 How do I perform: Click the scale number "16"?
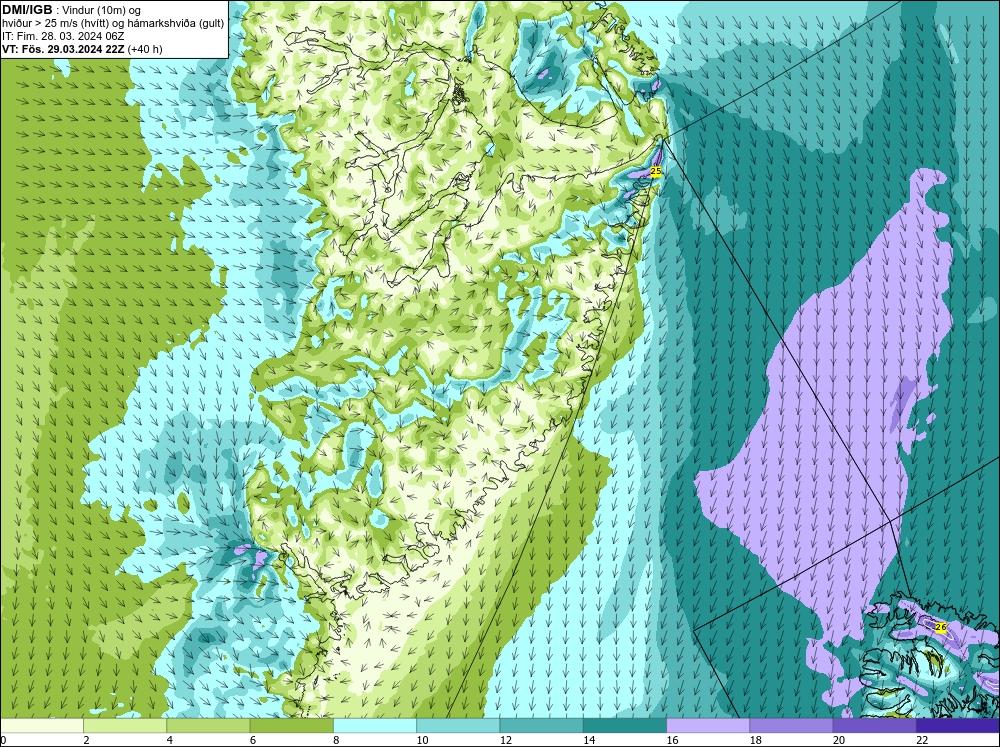(672, 739)
